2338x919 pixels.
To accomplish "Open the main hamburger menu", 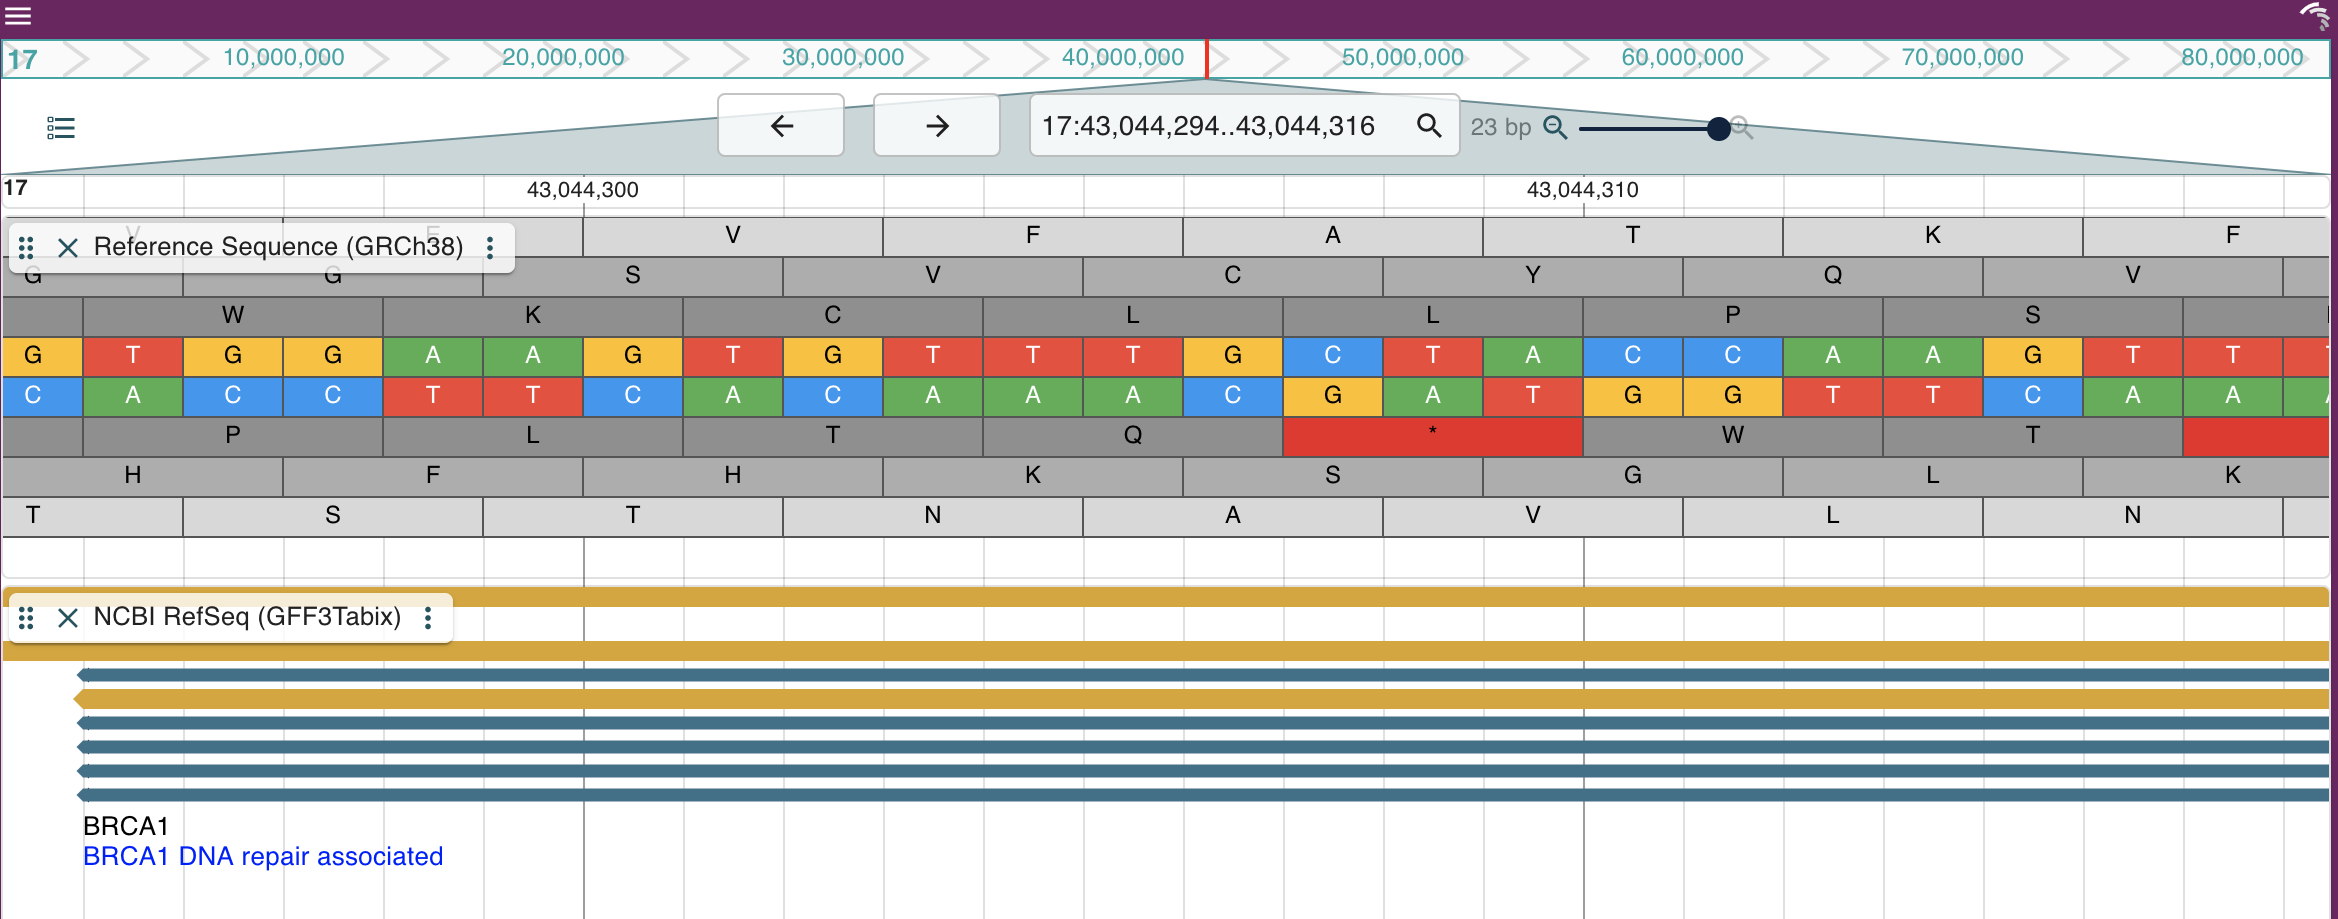I will pos(19,16).
